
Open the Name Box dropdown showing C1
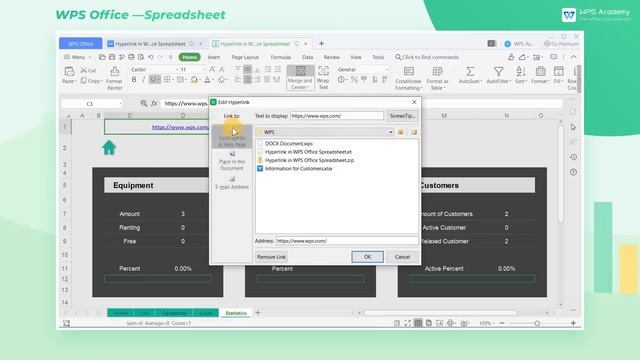coord(120,104)
